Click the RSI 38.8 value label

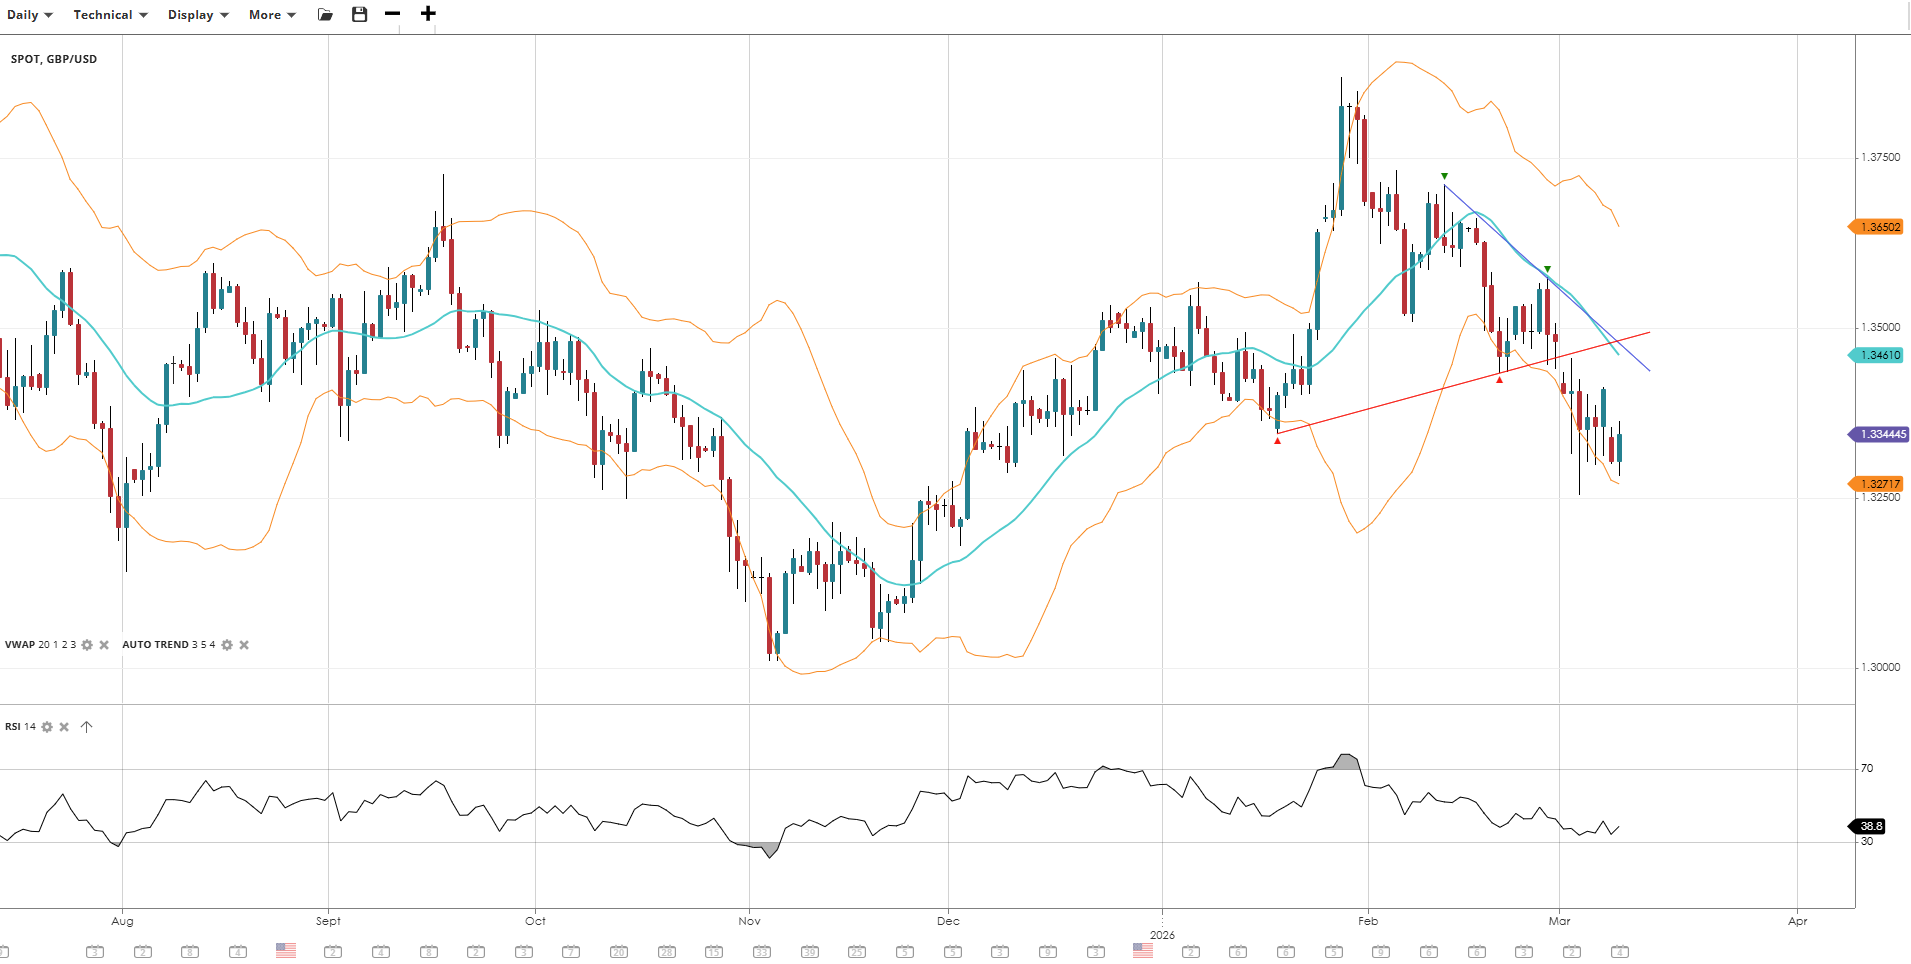tap(1870, 826)
